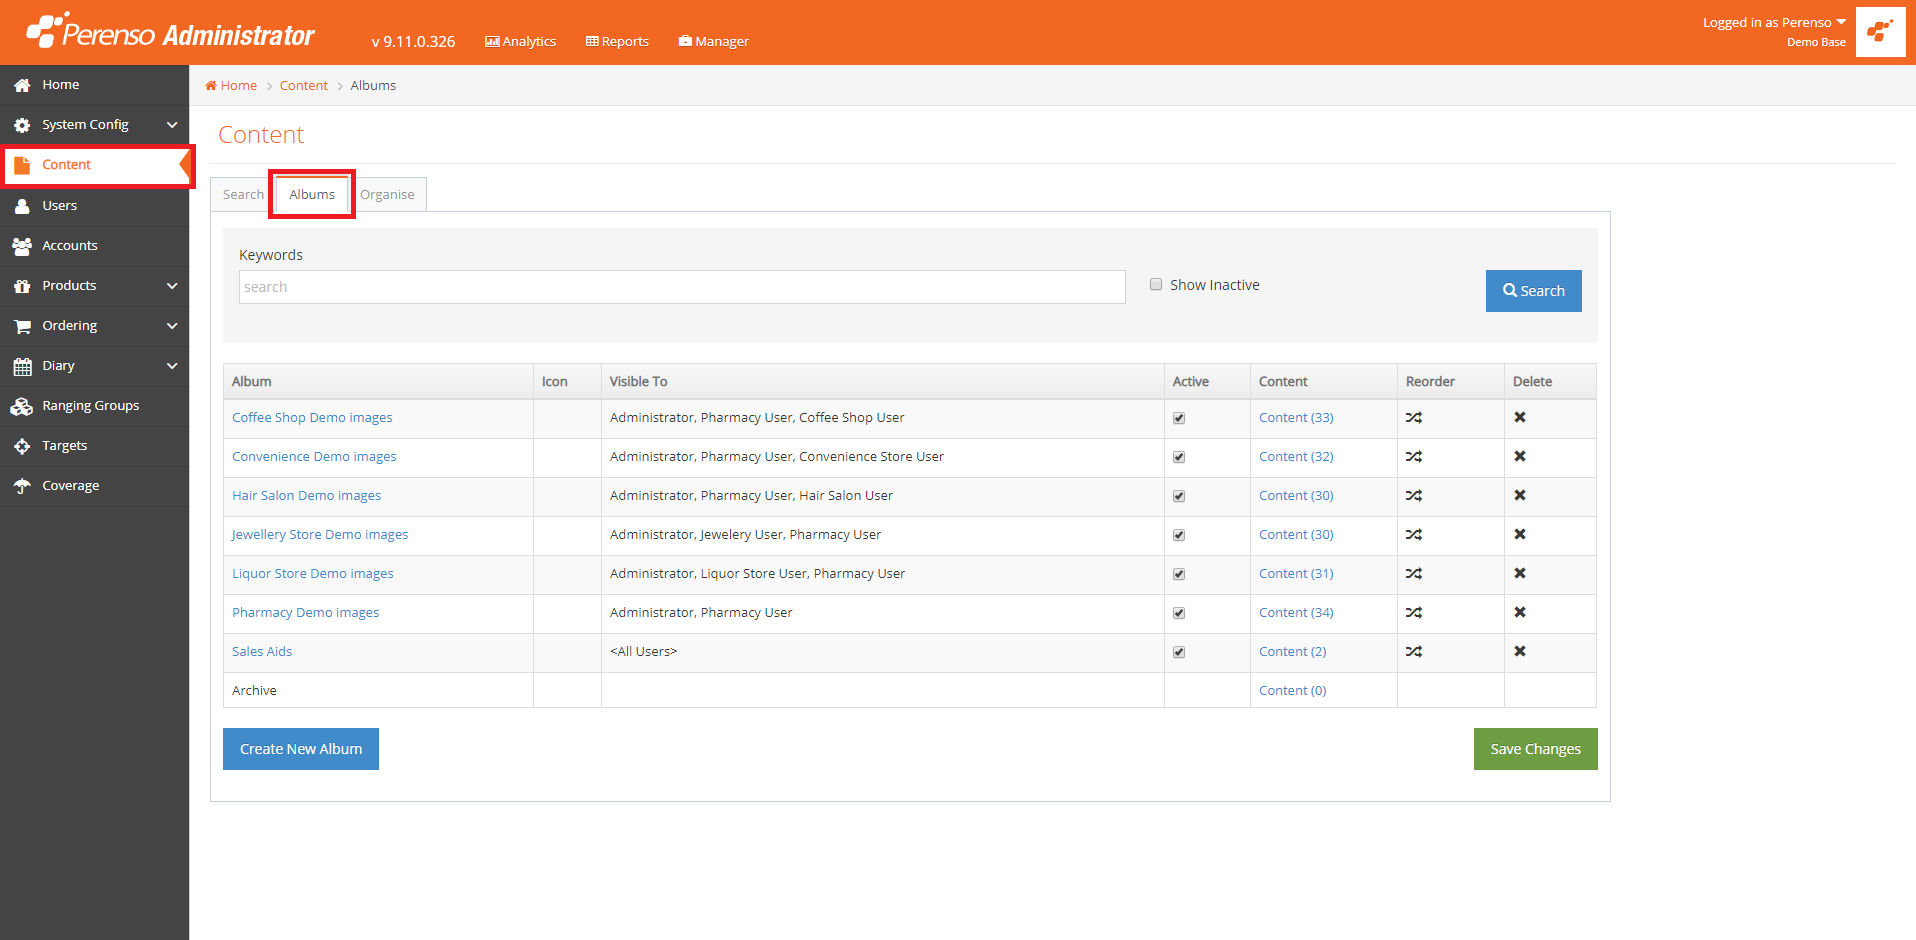The width and height of the screenshot is (1916, 940).
Task: Open Targets in the sidebar
Action: pyautogui.click(x=94, y=446)
